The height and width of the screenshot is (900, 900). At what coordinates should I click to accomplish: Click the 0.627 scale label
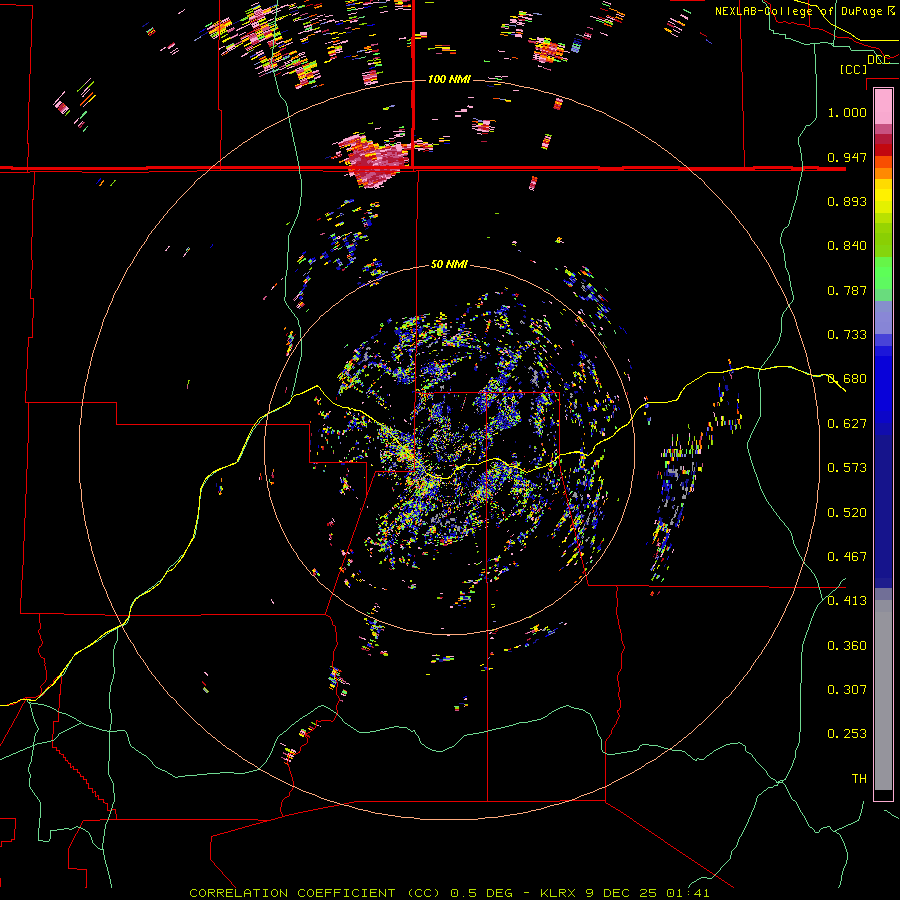pos(847,424)
